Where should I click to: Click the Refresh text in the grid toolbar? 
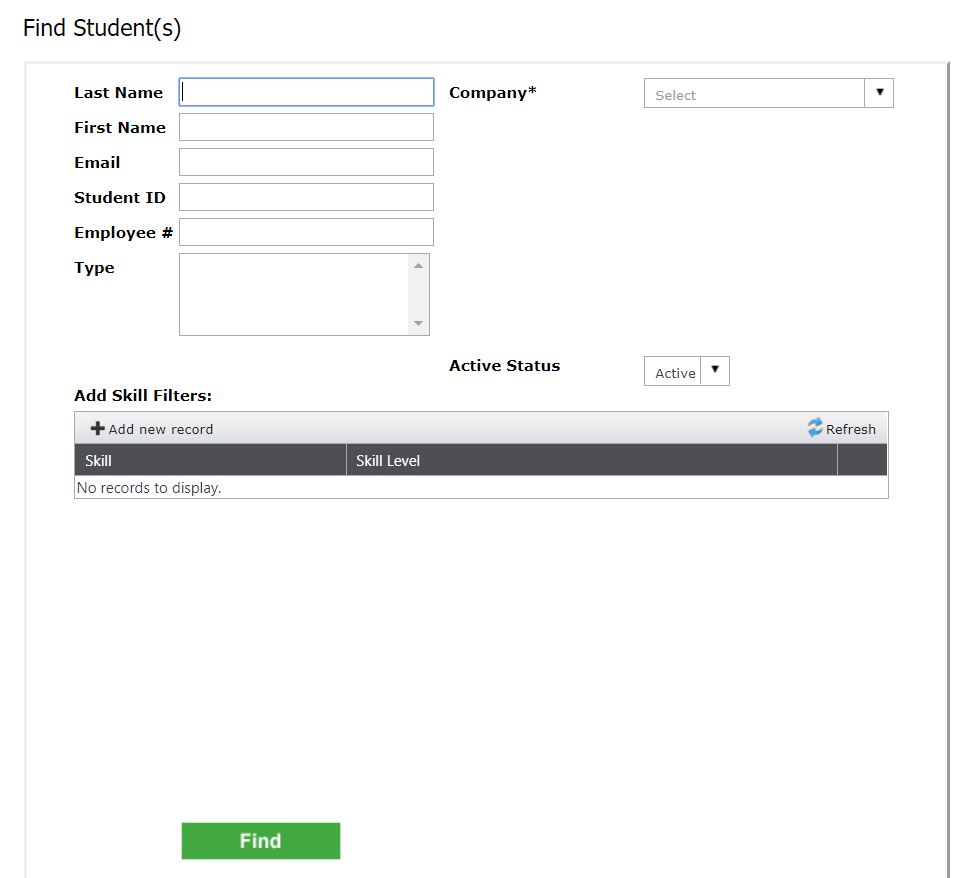pyautogui.click(x=850, y=429)
